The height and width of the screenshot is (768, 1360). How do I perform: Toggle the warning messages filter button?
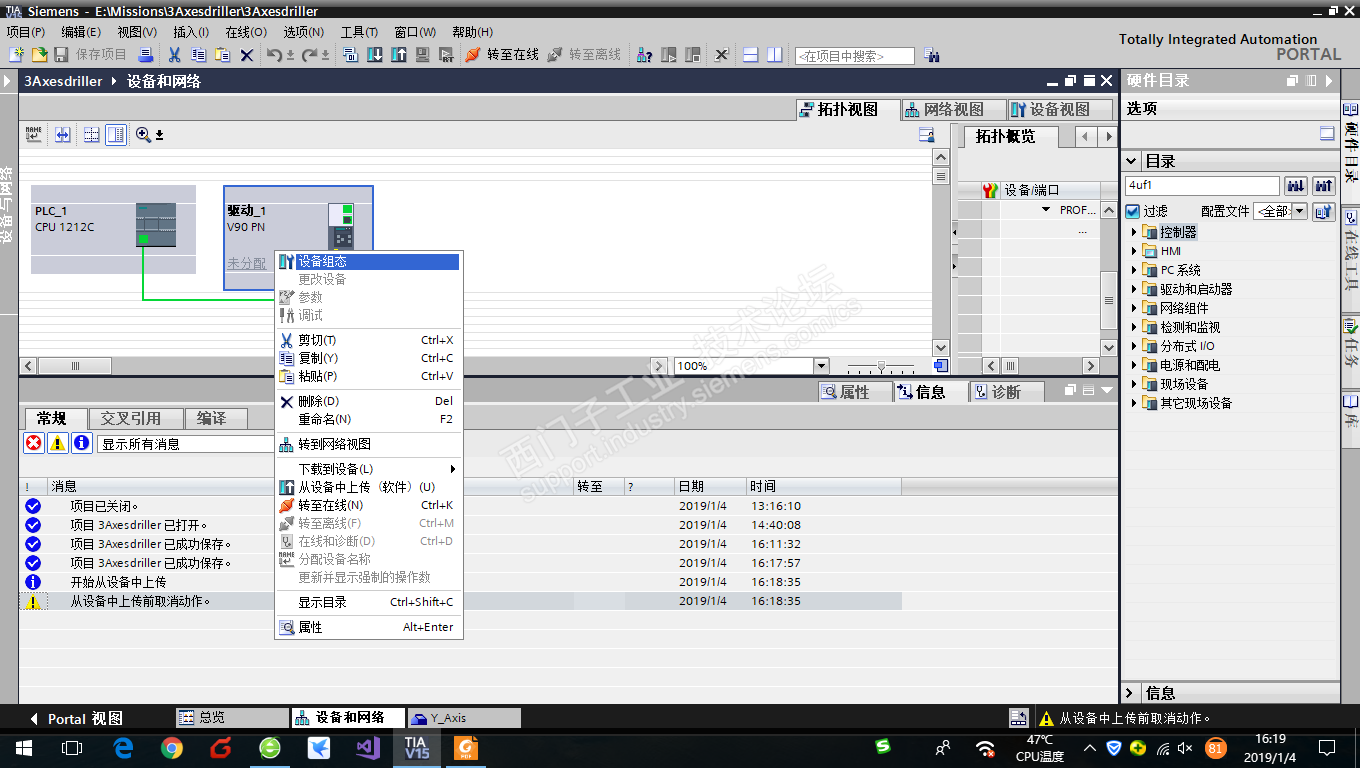click(58, 443)
